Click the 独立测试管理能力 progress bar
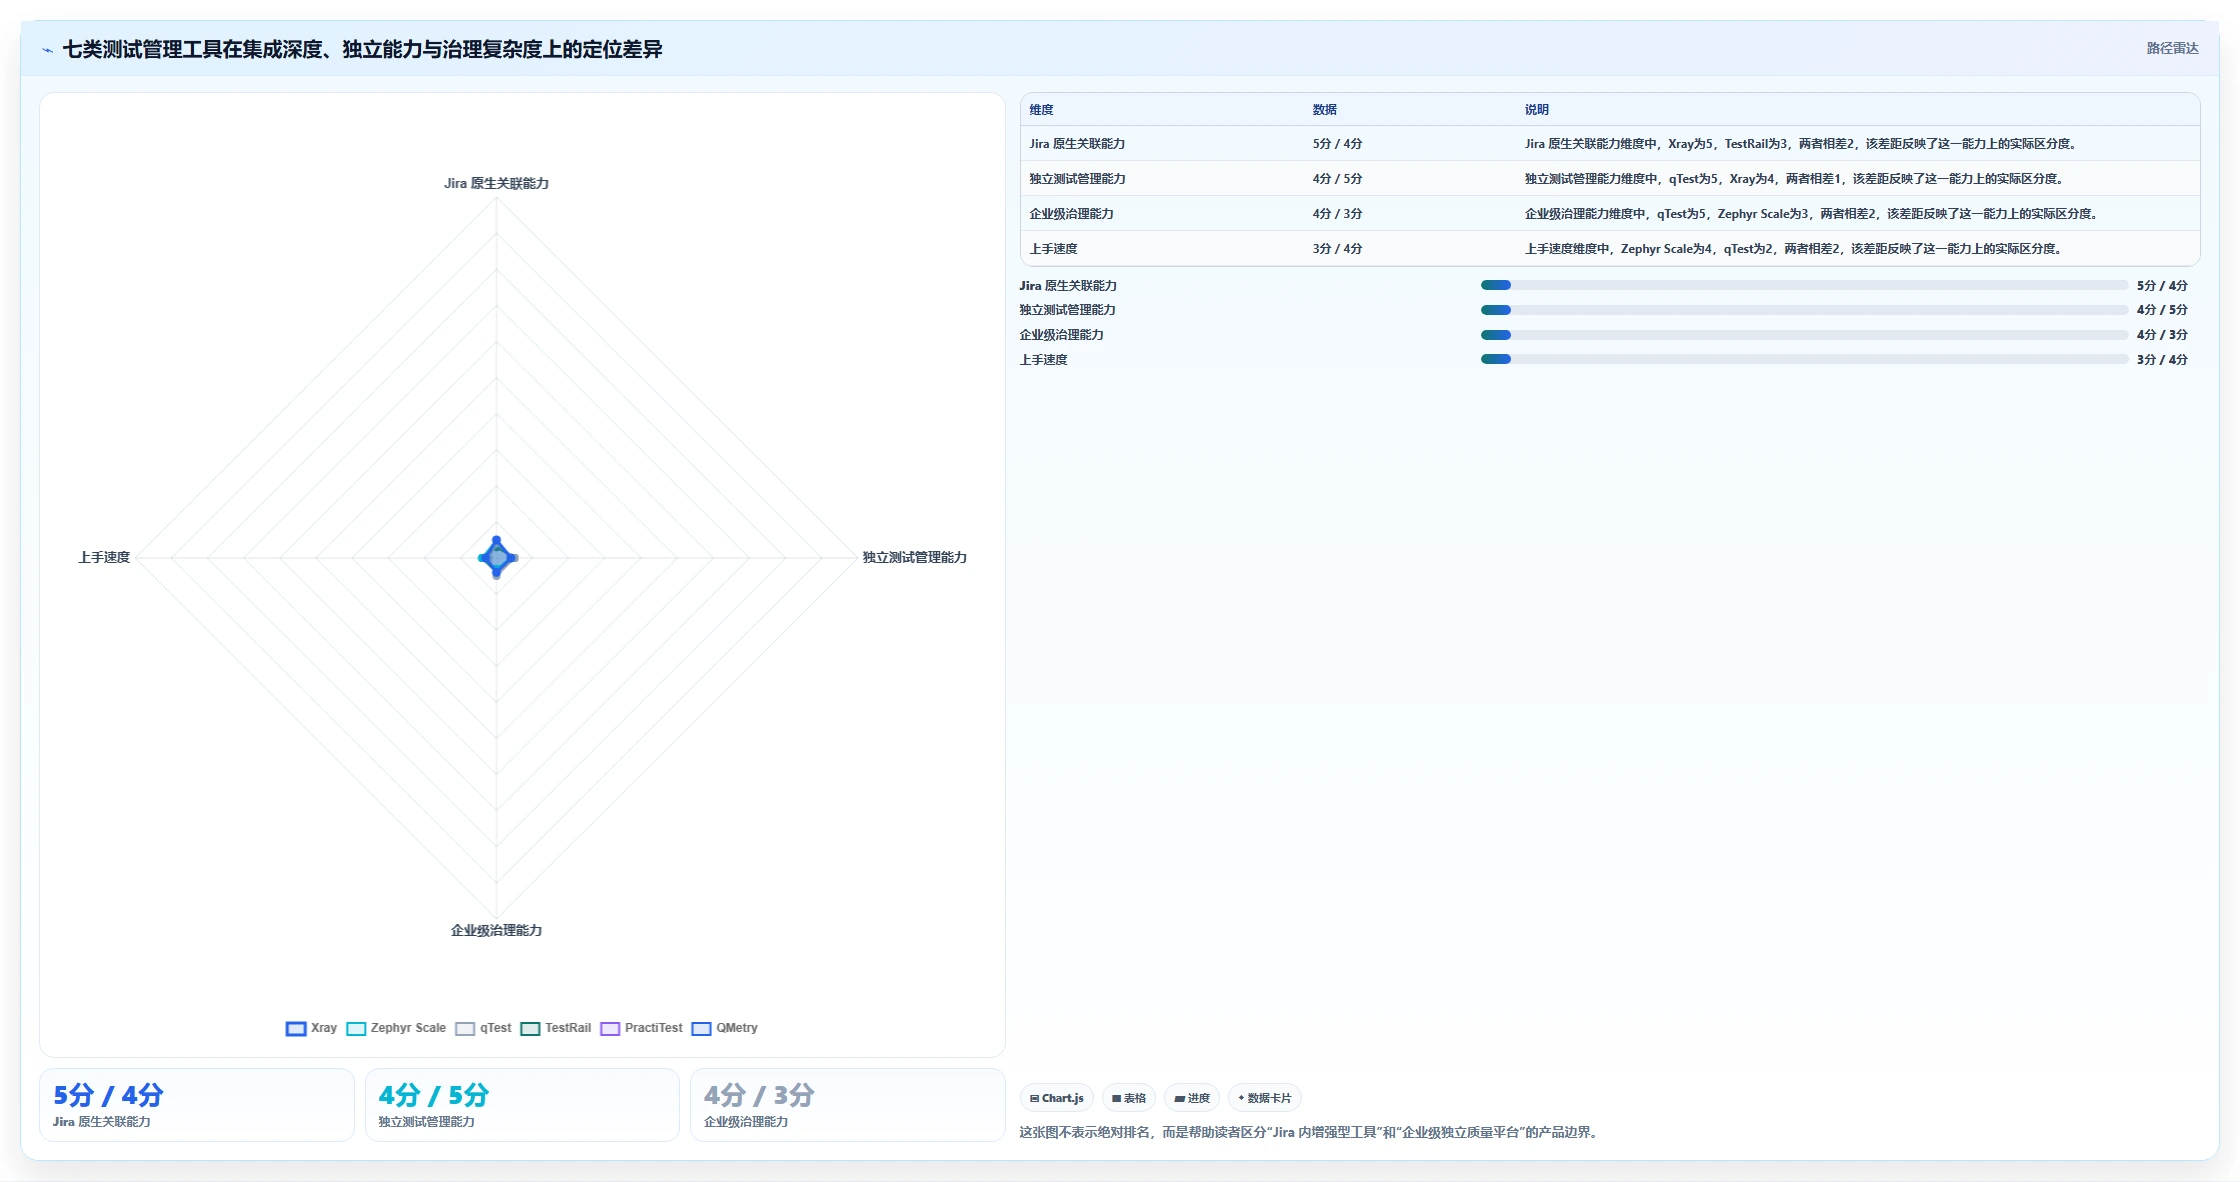This screenshot has width=2240, height=1182. point(1804,310)
